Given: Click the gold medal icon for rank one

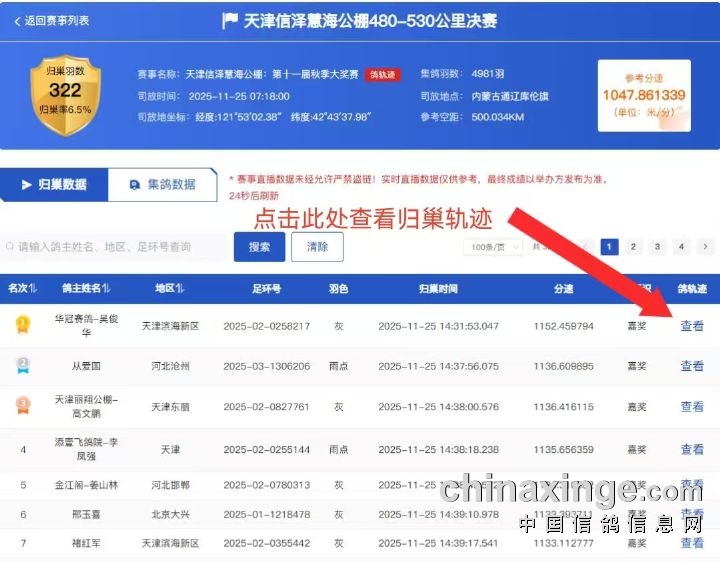Looking at the screenshot, I should click(x=22, y=324).
